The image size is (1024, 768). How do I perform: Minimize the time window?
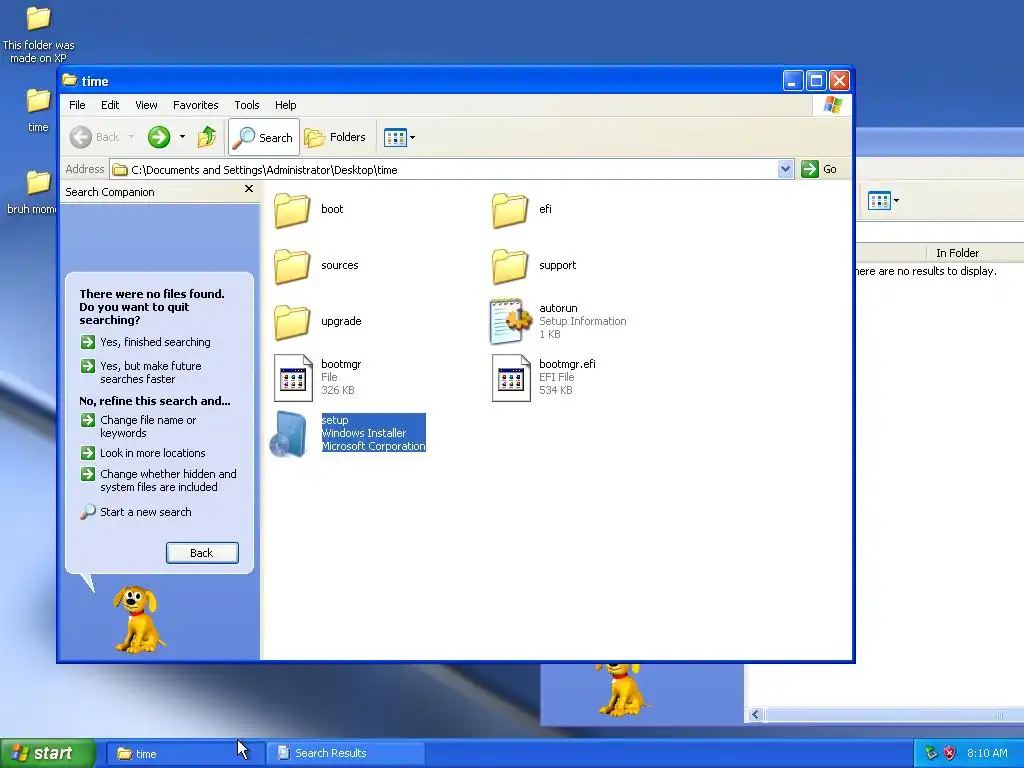tap(793, 81)
